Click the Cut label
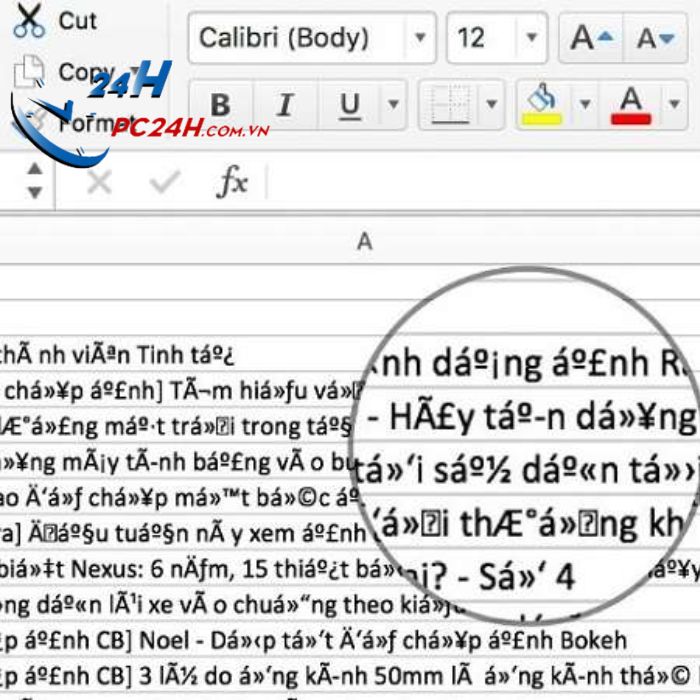The height and width of the screenshot is (700, 700). (78, 21)
